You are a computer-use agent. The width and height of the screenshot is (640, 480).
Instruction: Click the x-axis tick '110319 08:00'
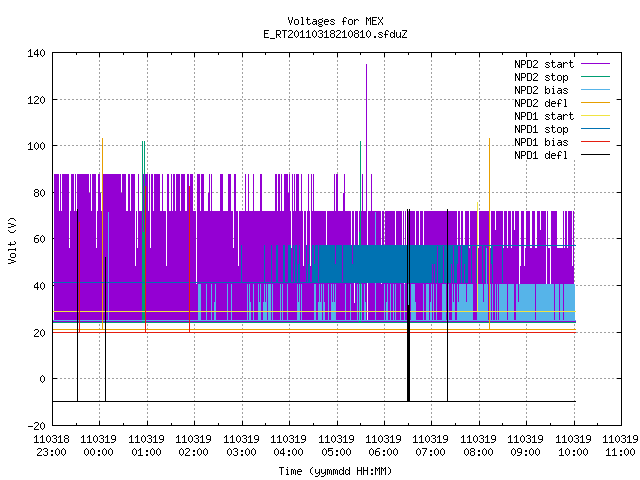click(478, 446)
